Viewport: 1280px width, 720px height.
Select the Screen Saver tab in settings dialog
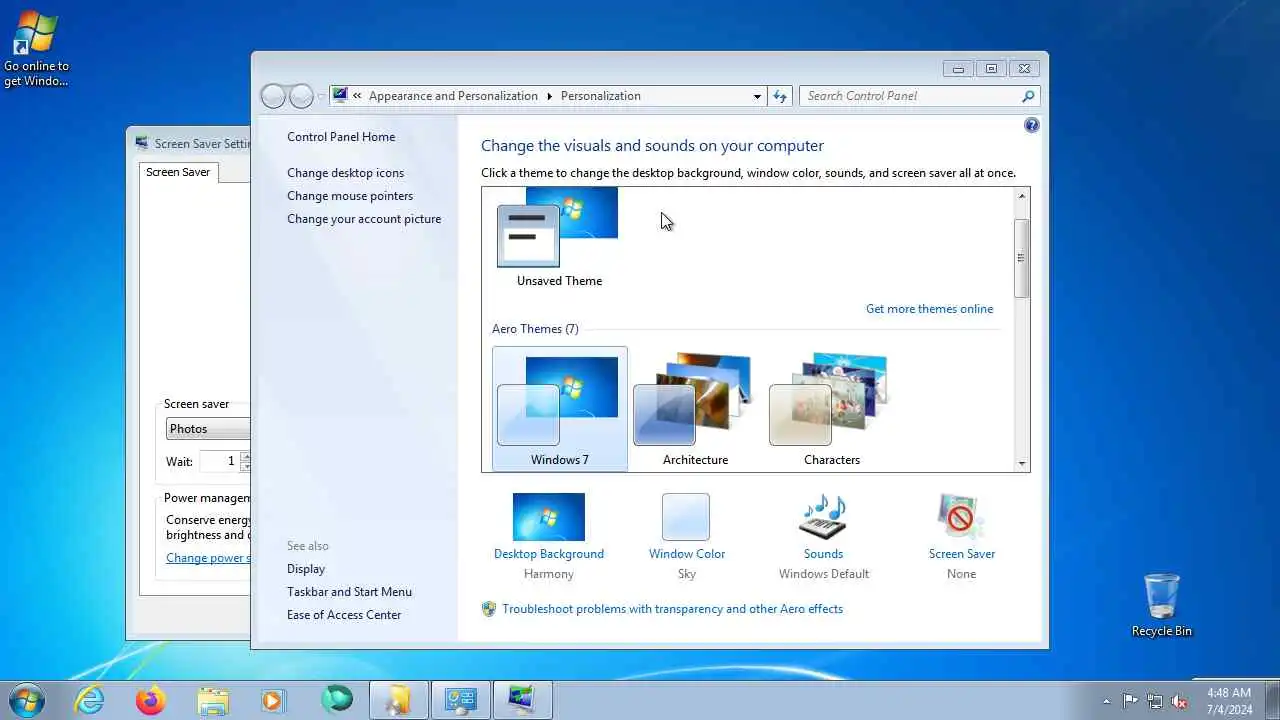pyautogui.click(x=178, y=172)
